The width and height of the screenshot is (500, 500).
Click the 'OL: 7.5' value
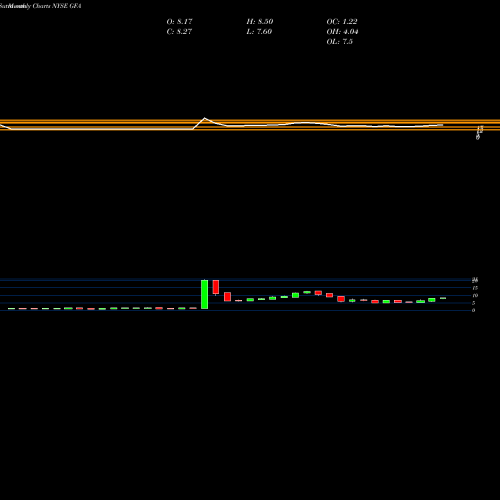[339, 42]
